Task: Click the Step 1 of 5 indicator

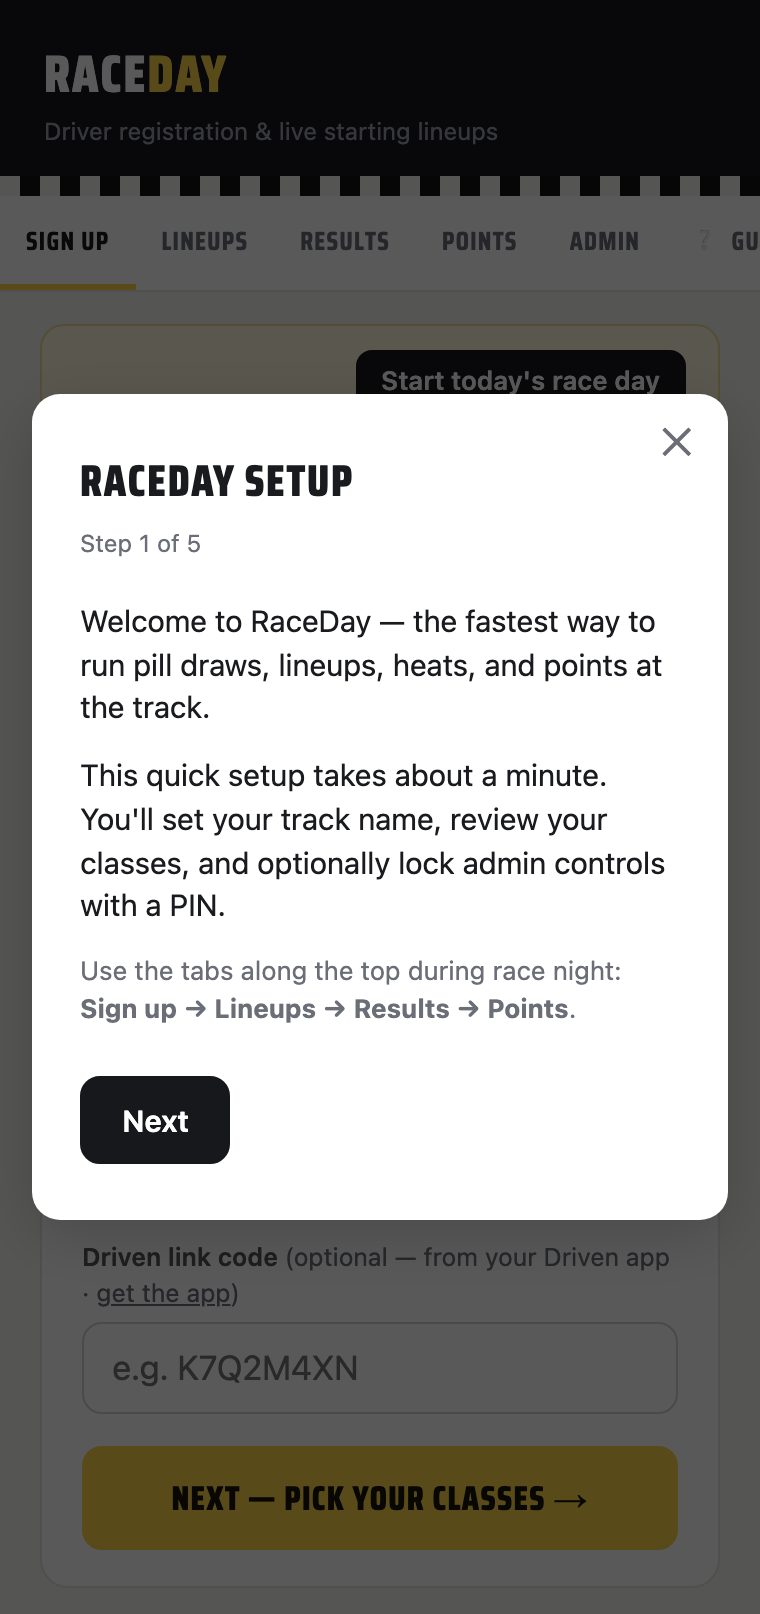Action: pyautogui.click(x=141, y=544)
